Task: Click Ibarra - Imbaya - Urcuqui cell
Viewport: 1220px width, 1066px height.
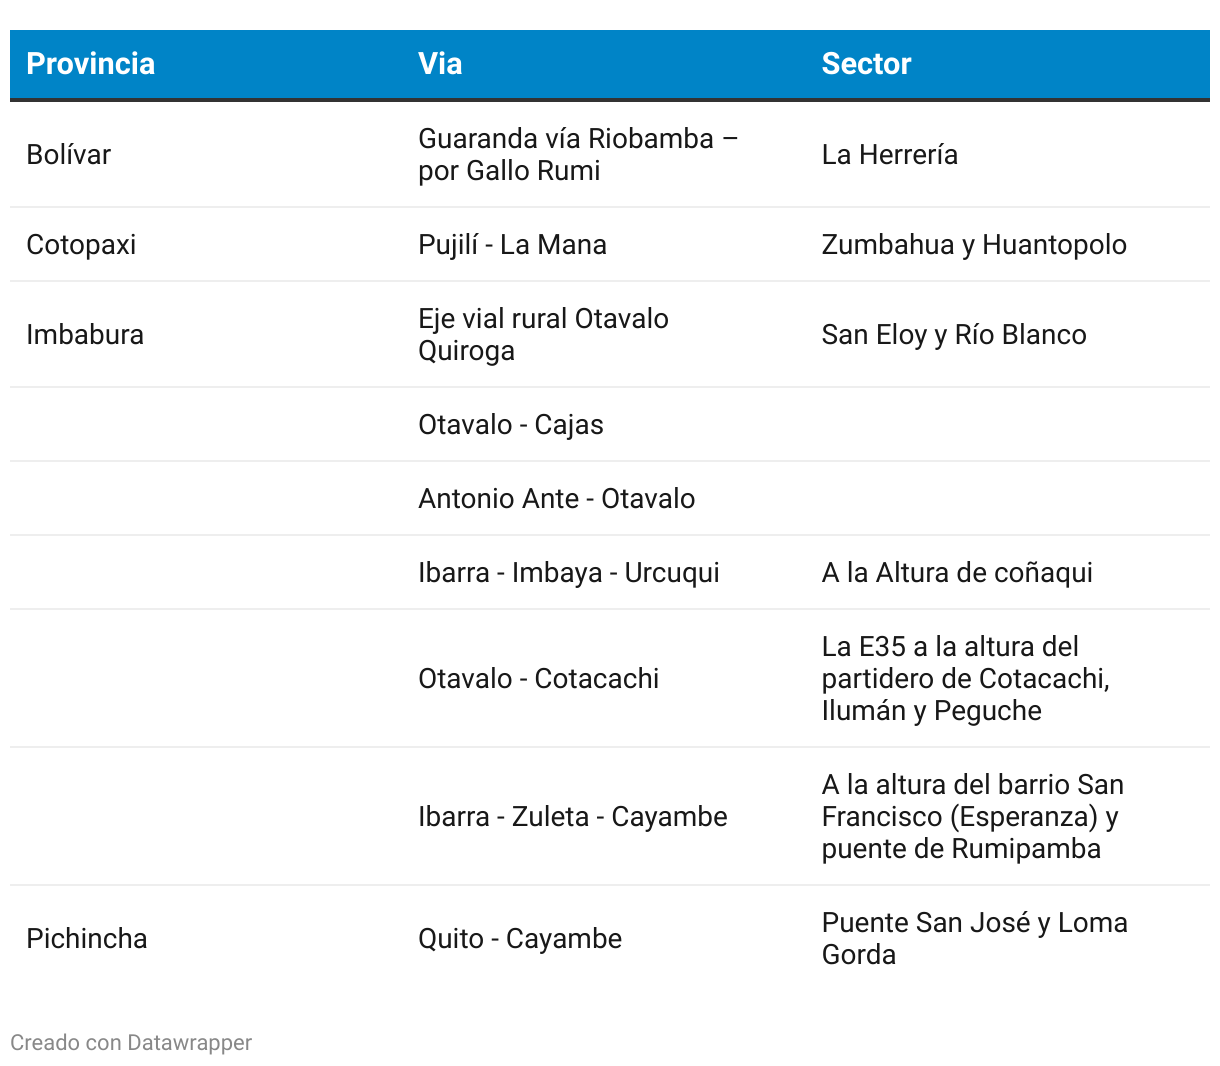Action: tap(569, 573)
